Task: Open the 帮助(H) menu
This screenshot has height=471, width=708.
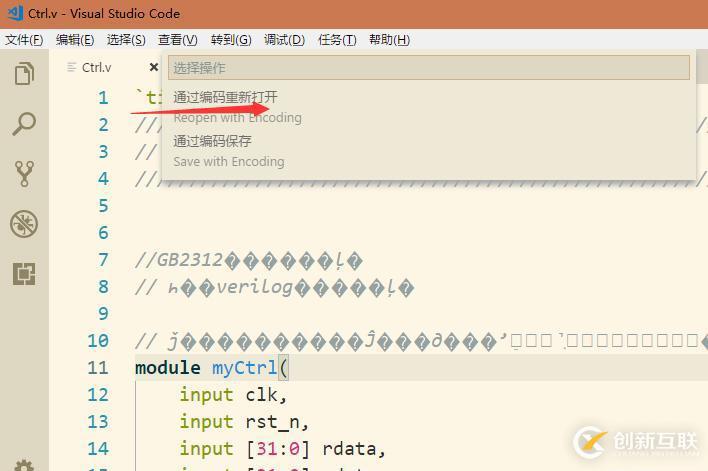Action: pyautogui.click(x=389, y=40)
